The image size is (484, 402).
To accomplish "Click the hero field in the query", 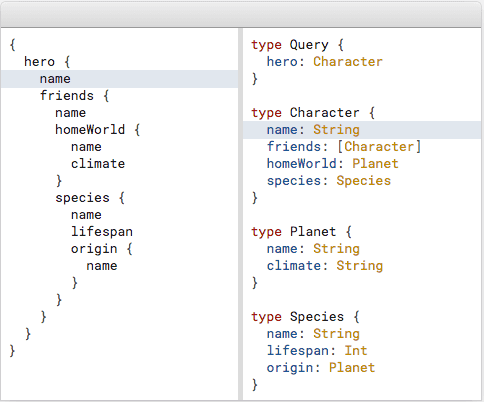I will 39,62.
